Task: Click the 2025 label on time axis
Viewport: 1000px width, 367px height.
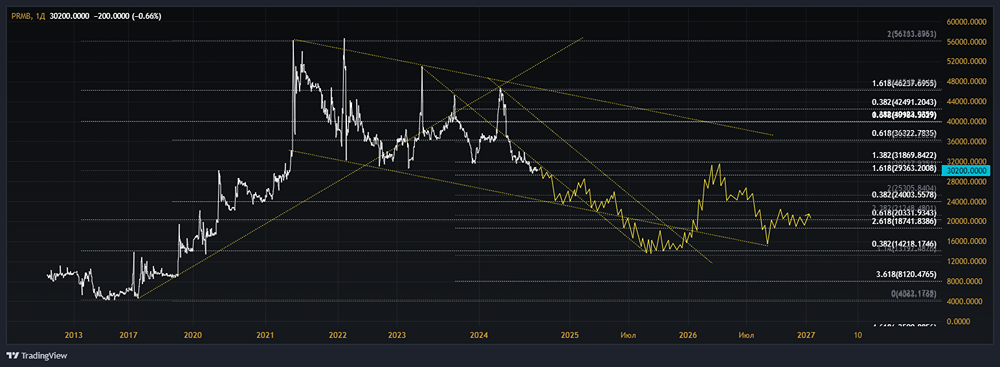Action: pyautogui.click(x=570, y=334)
